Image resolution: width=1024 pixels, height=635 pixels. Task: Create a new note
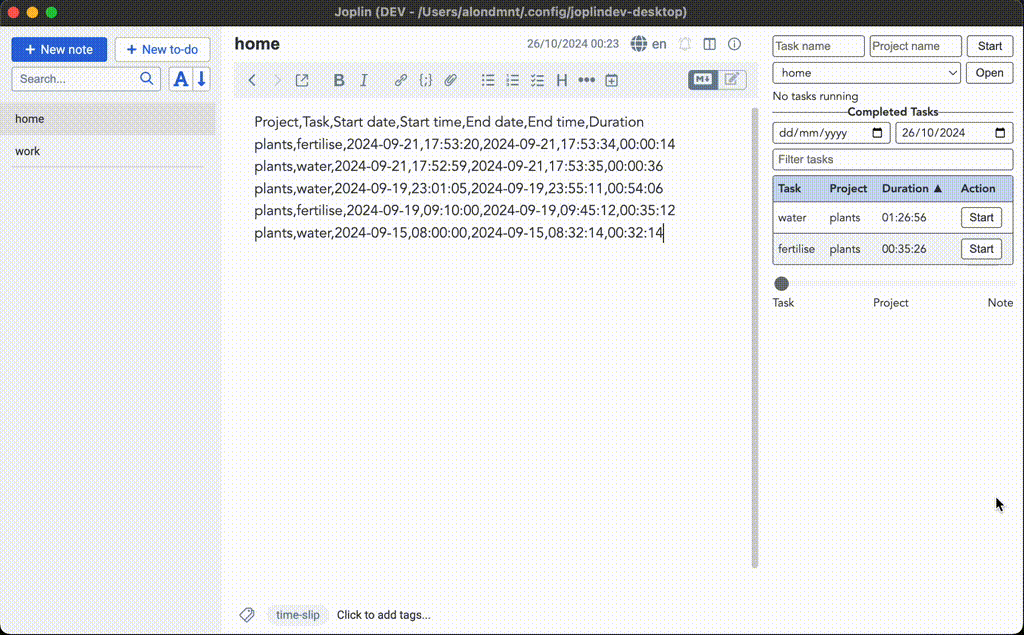click(59, 50)
